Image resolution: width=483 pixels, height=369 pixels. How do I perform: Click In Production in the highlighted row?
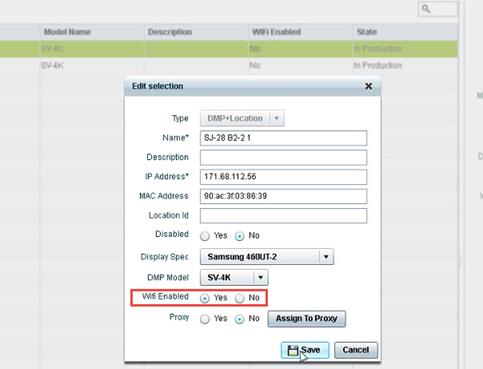[x=378, y=49]
